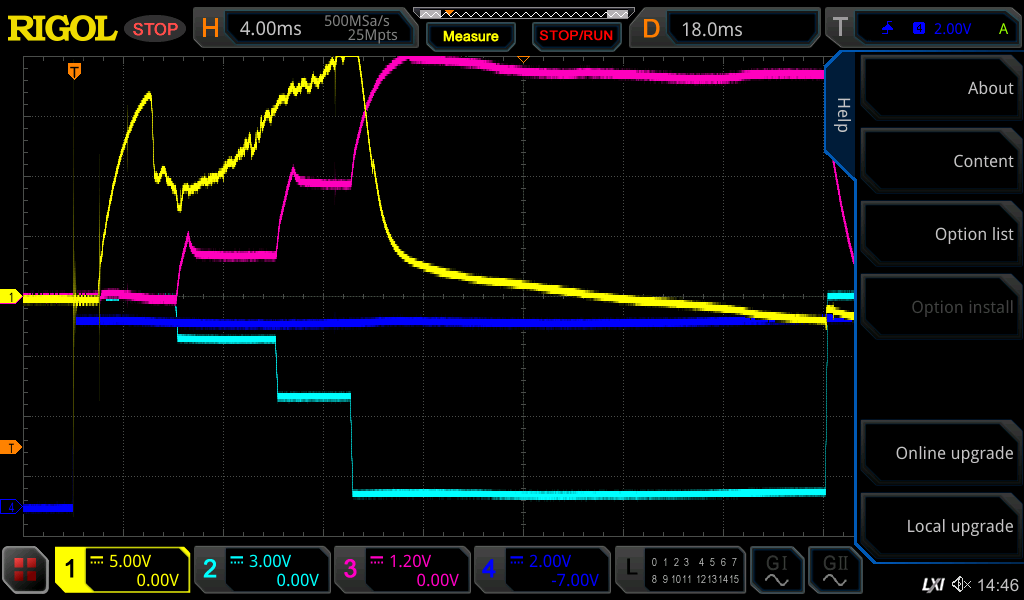The width and height of the screenshot is (1024, 600).
Task: Toggle channel 2 with 3.00V scale
Action: pyautogui.click(x=261, y=570)
